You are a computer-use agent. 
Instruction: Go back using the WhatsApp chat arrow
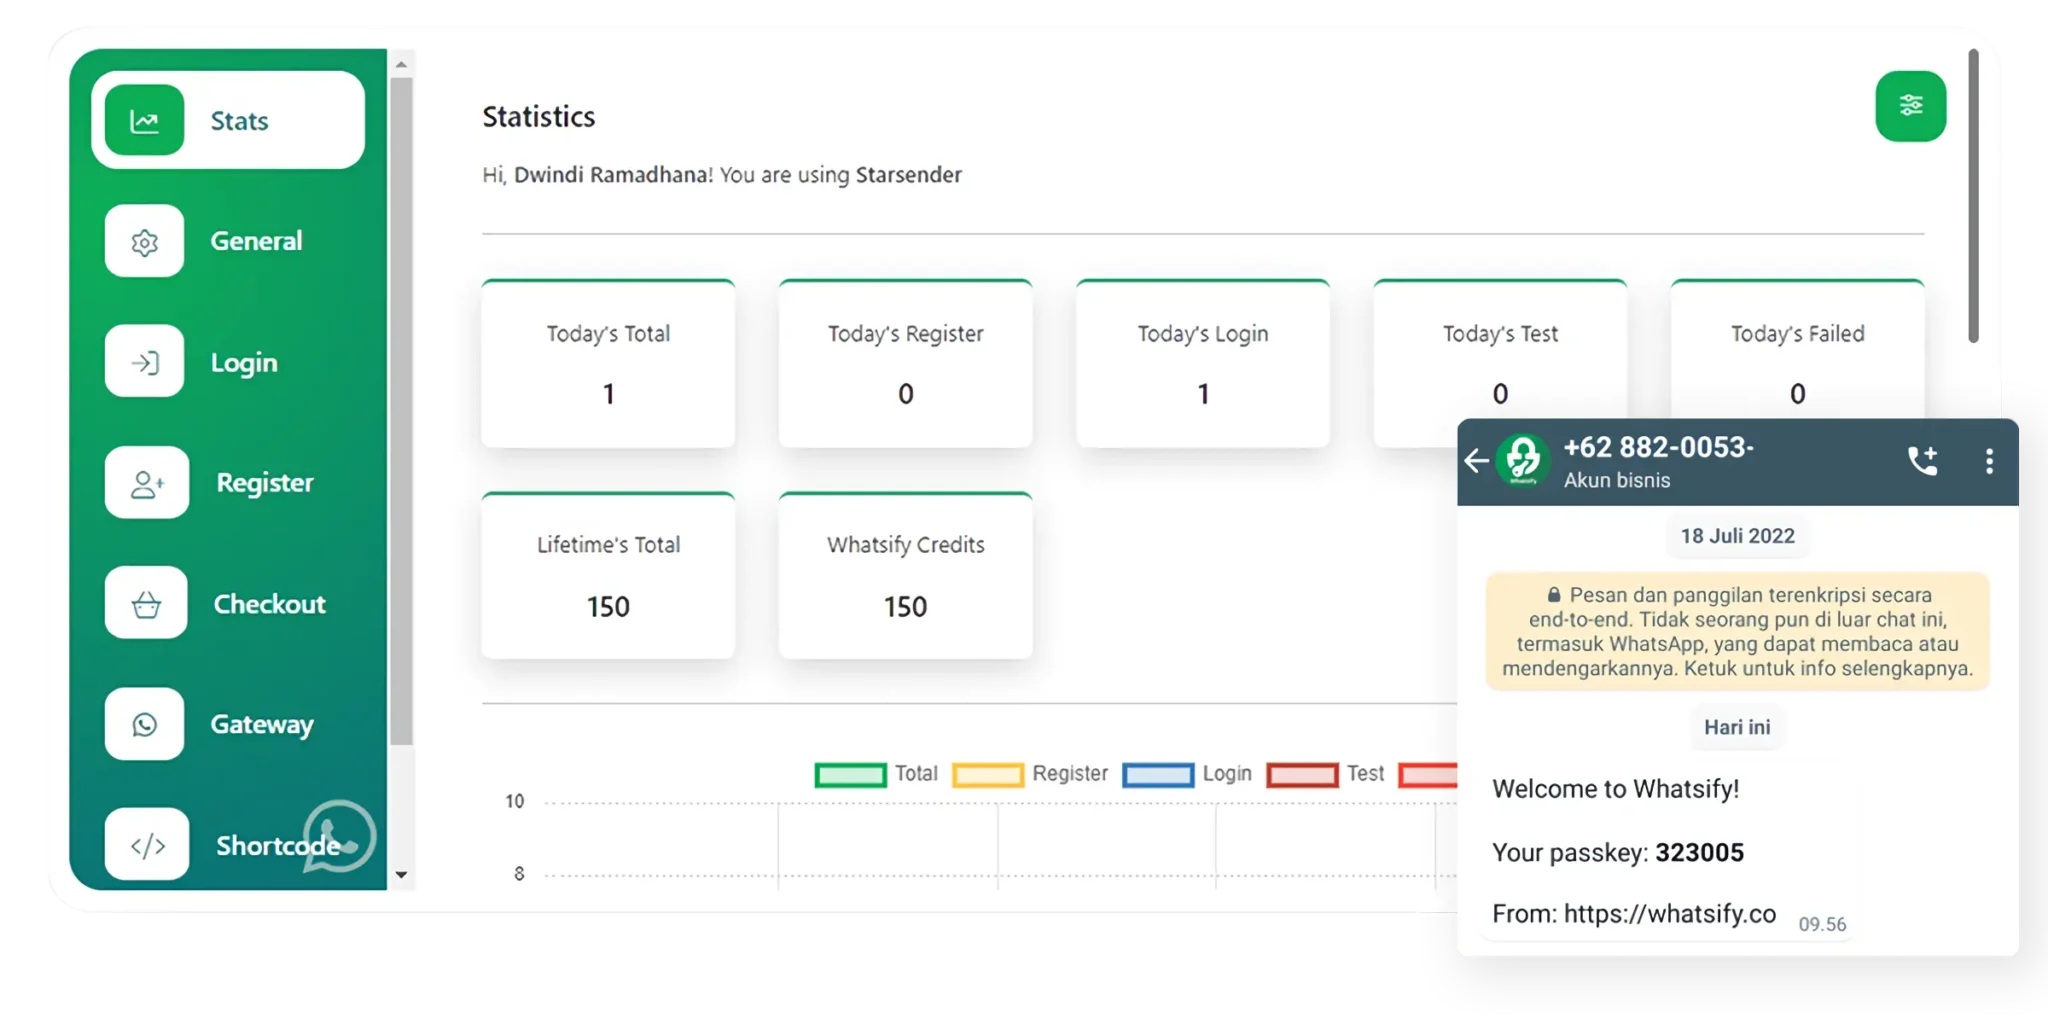point(1476,461)
